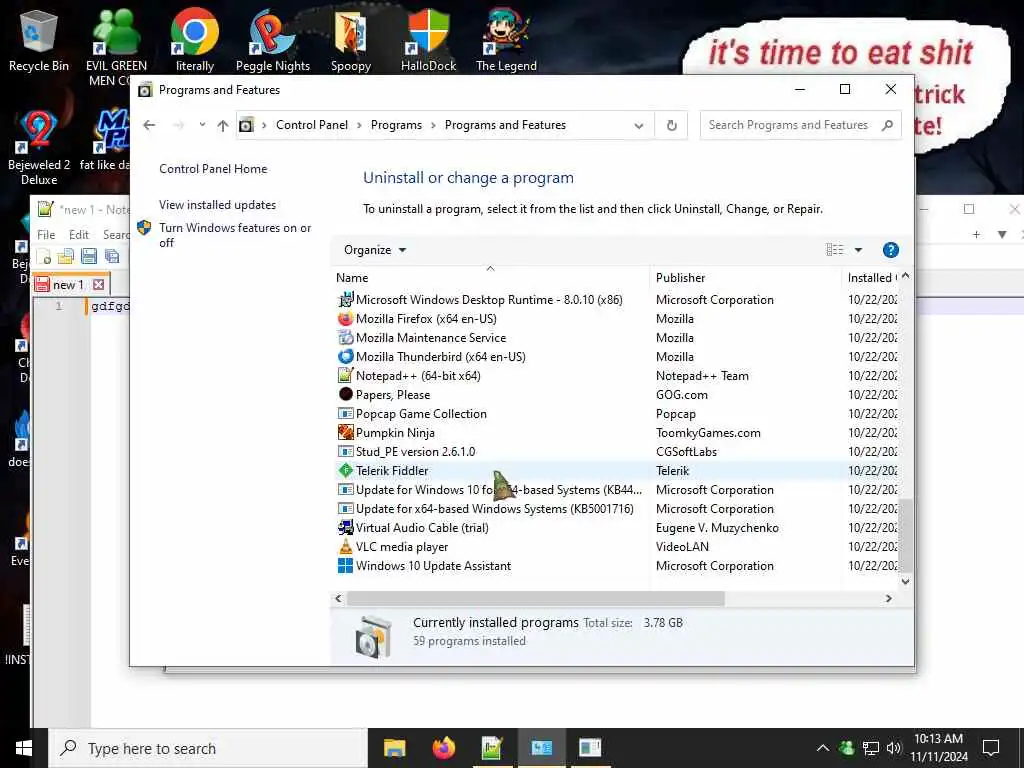Sort list by the Publisher column header
Image resolution: width=1024 pixels, height=768 pixels.
(x=746, y=278)
